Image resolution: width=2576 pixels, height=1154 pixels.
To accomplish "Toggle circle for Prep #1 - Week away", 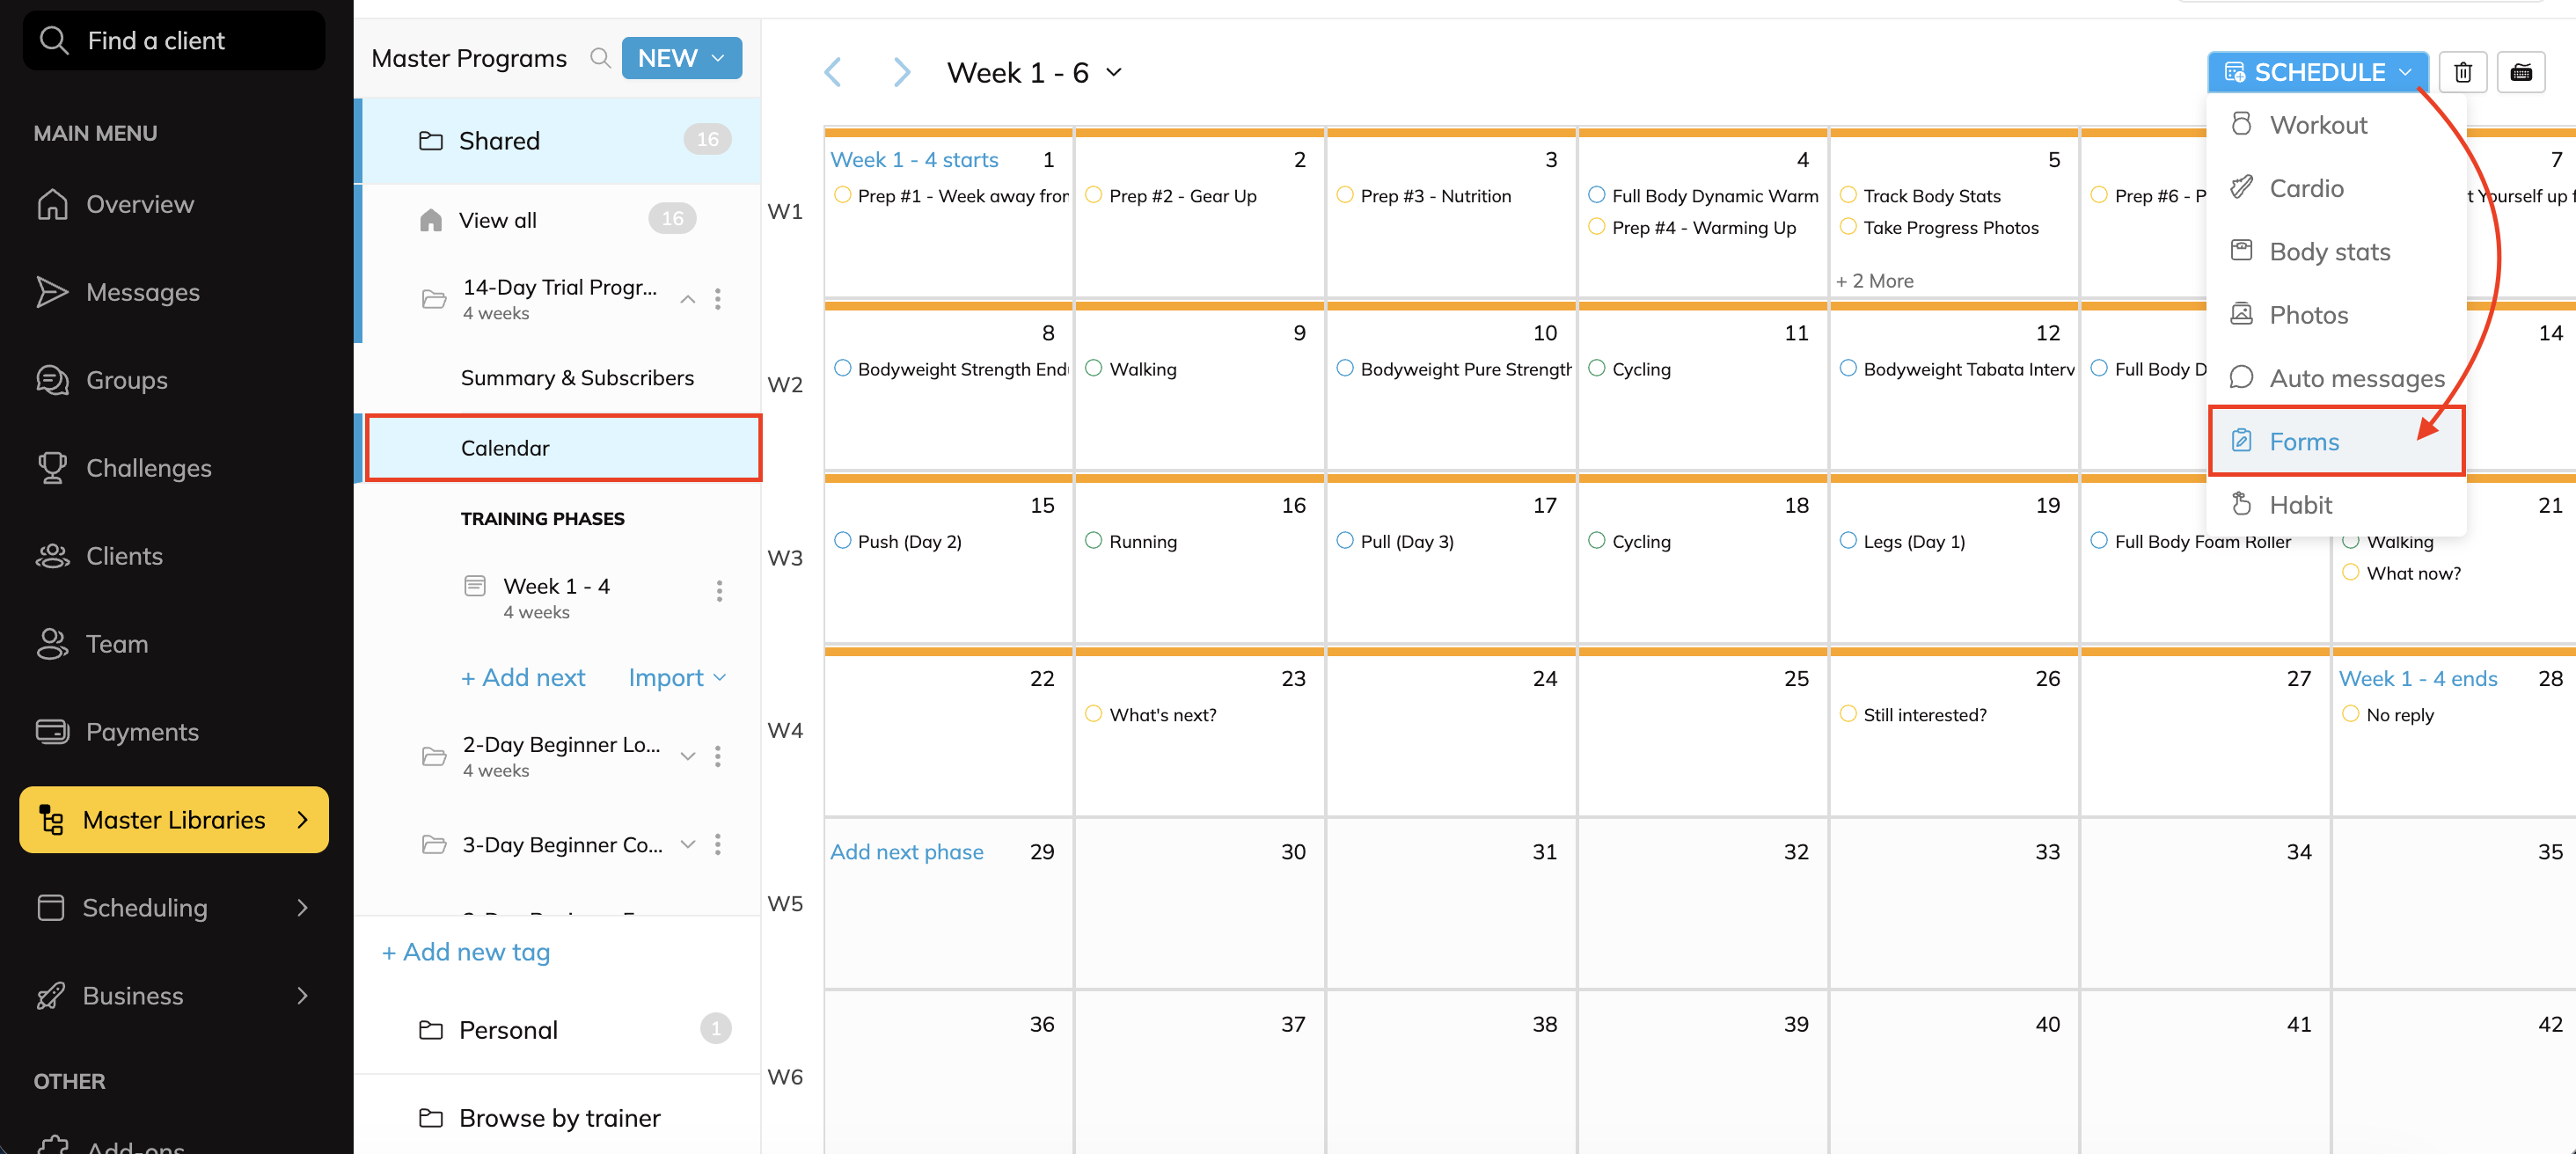I will [842, 195].
